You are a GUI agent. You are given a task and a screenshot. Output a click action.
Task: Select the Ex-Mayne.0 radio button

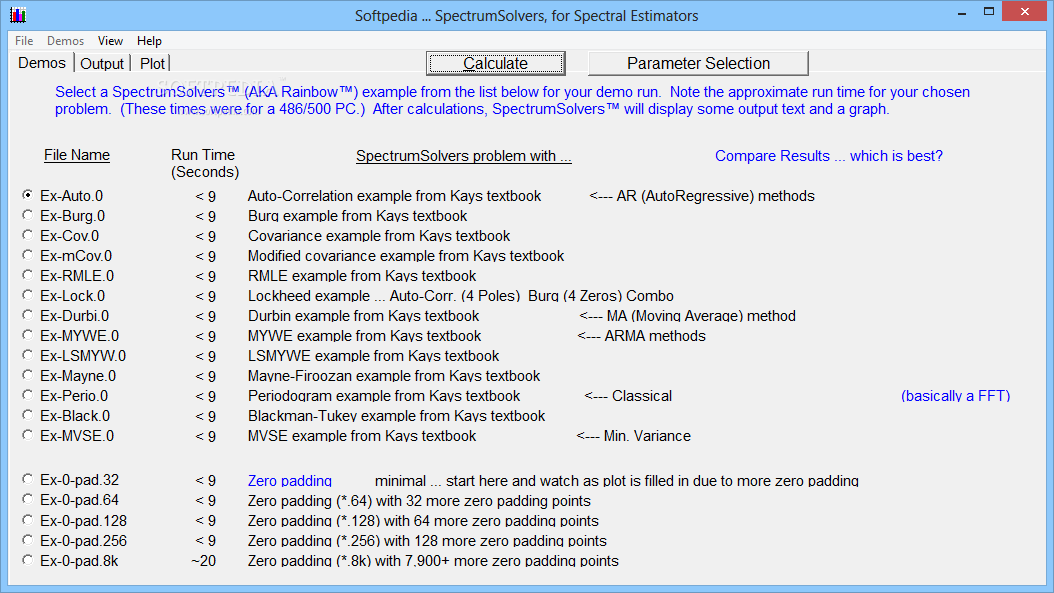tap(28, 375)
